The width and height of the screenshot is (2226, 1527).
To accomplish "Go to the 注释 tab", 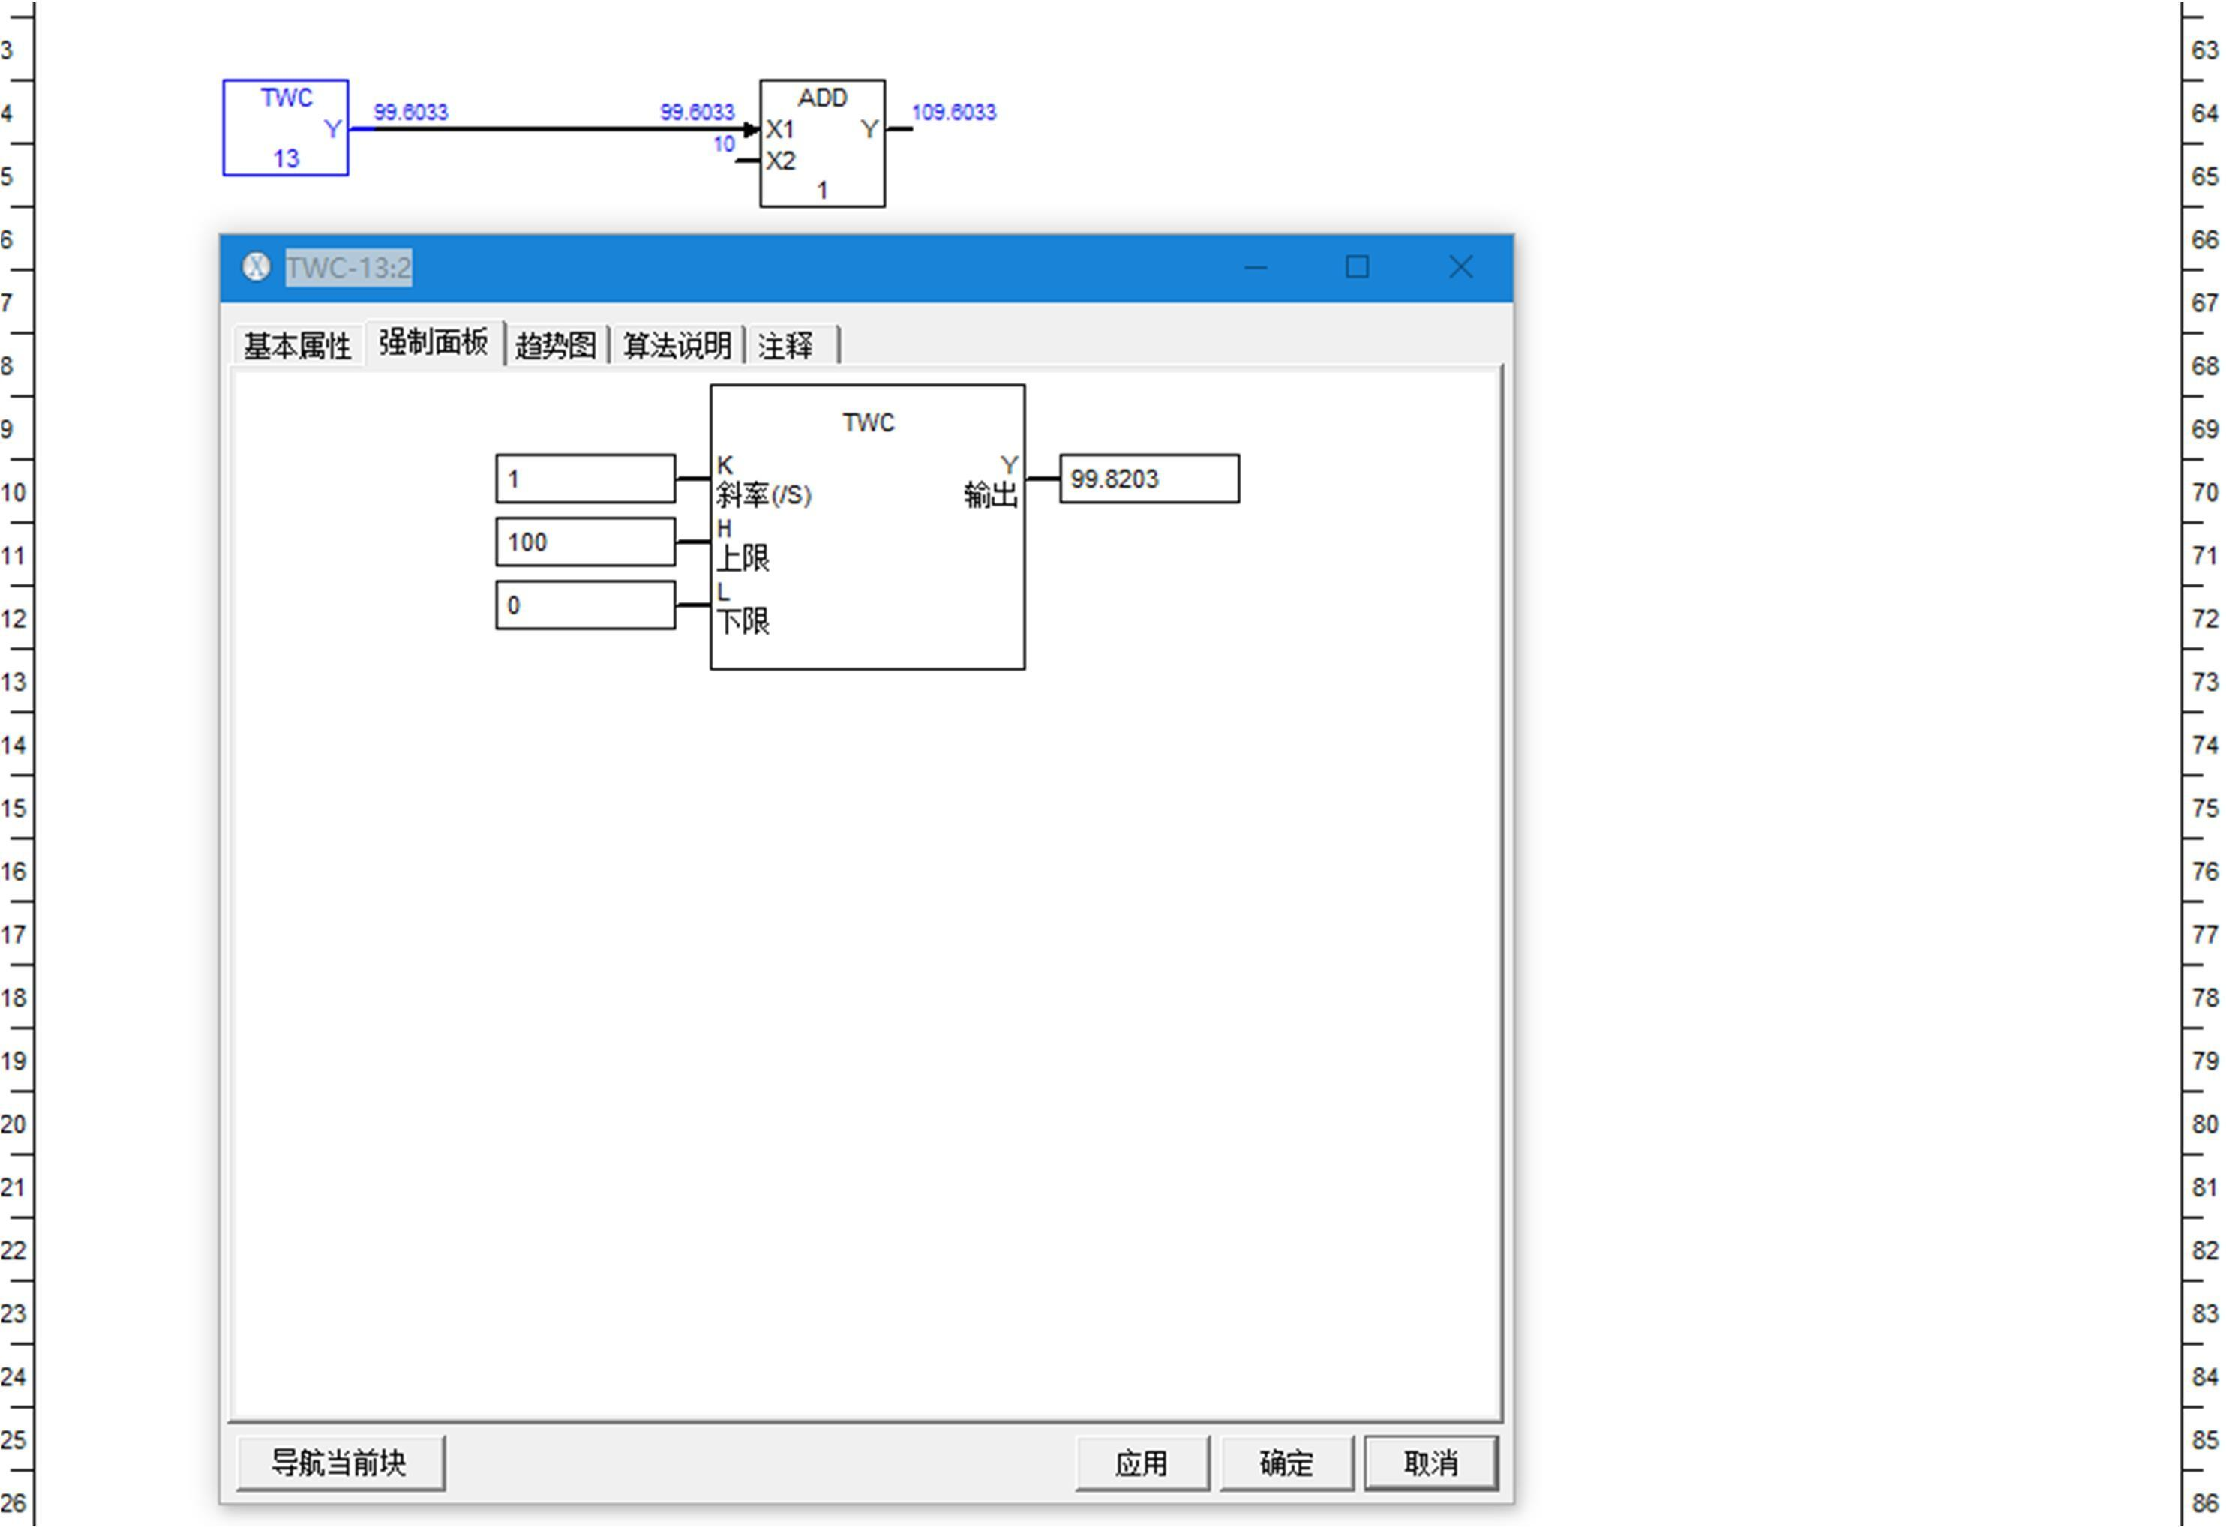I will [x=786, y=346].
